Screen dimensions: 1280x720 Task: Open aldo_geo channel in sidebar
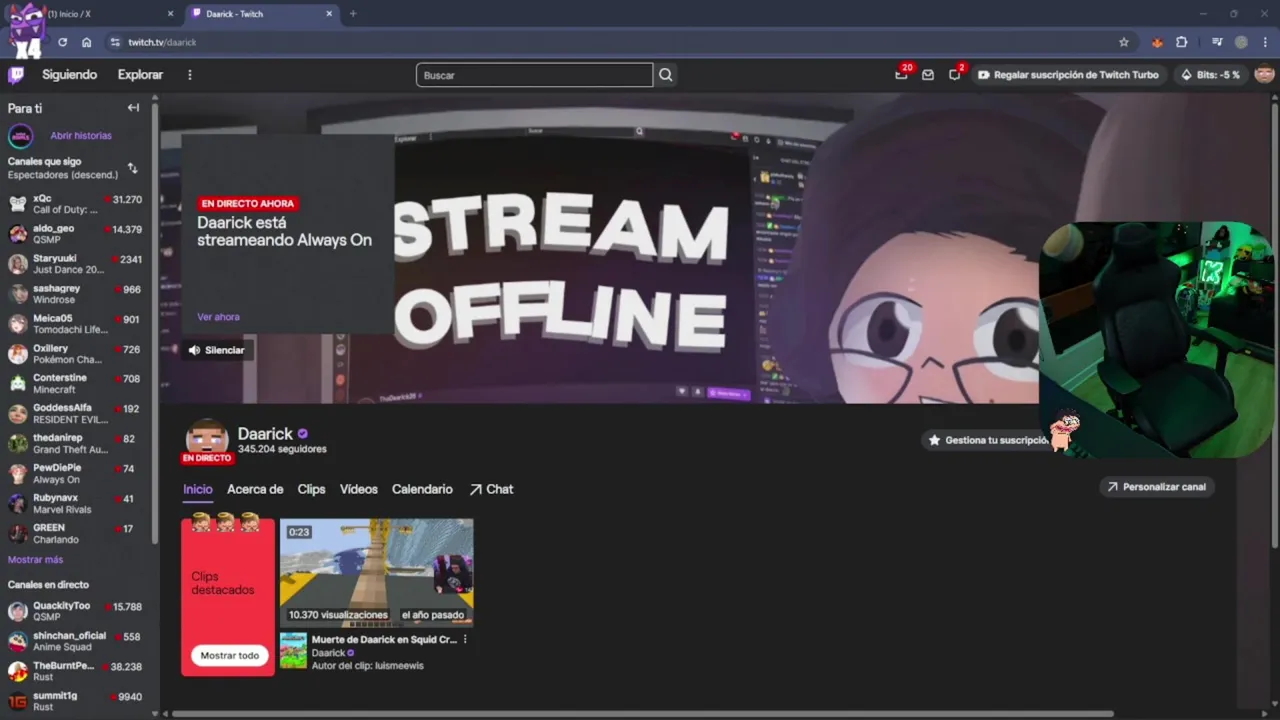(x=75, y=234)
